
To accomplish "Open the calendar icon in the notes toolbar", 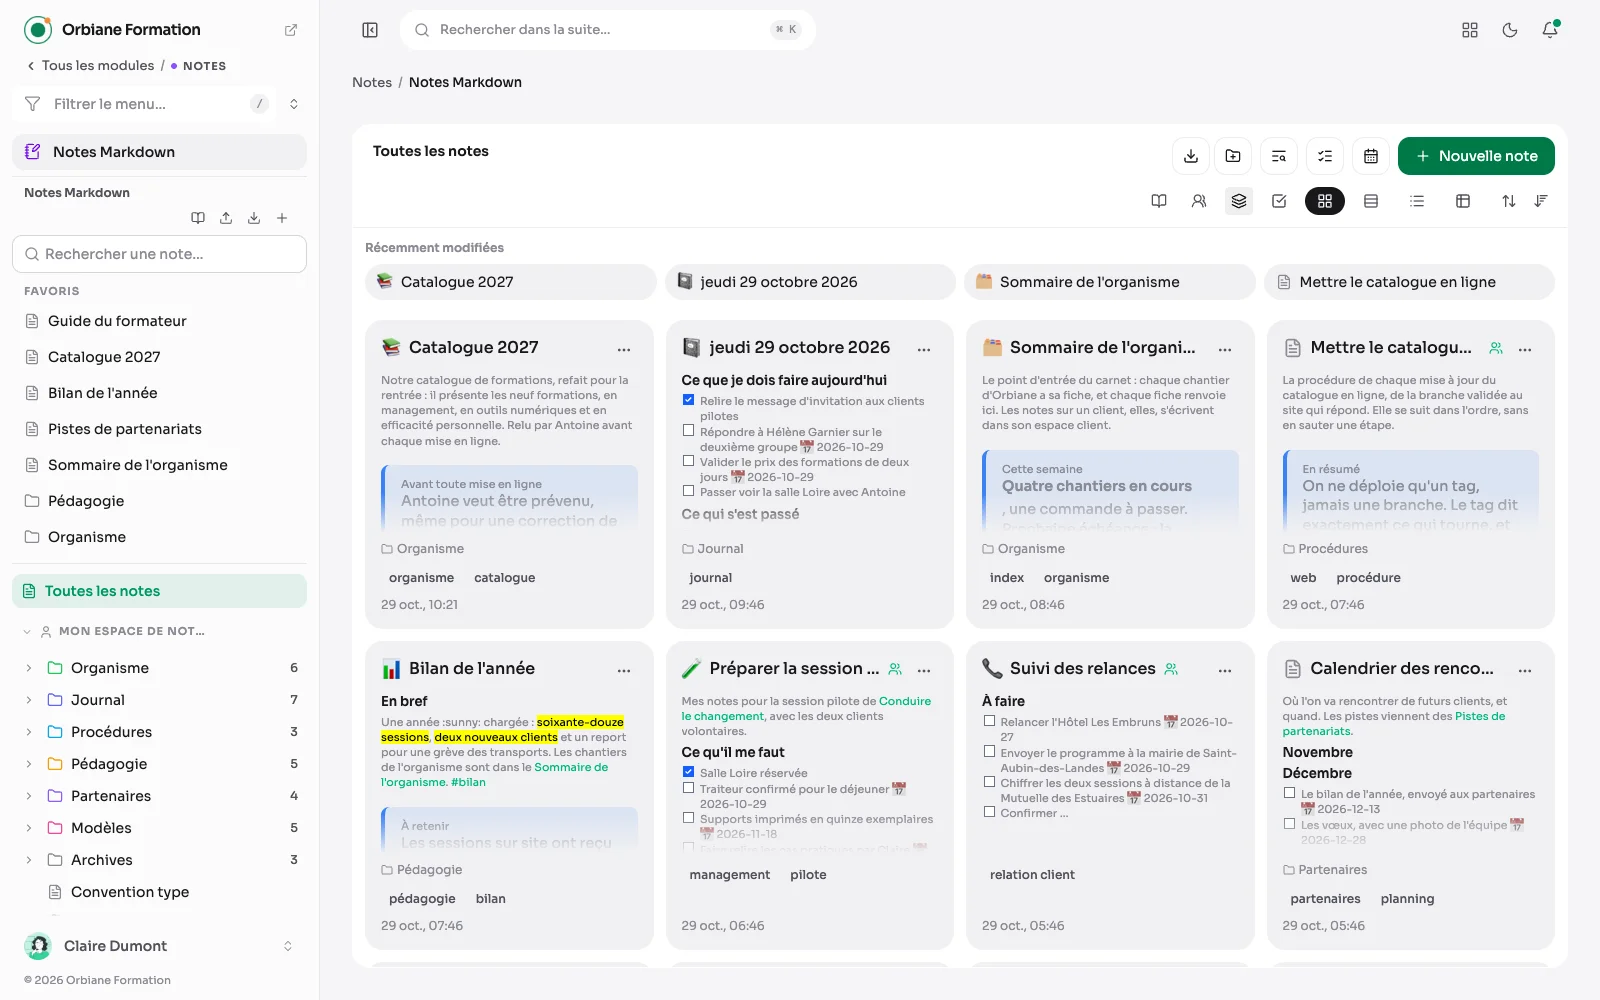I will coord(1371,156).
